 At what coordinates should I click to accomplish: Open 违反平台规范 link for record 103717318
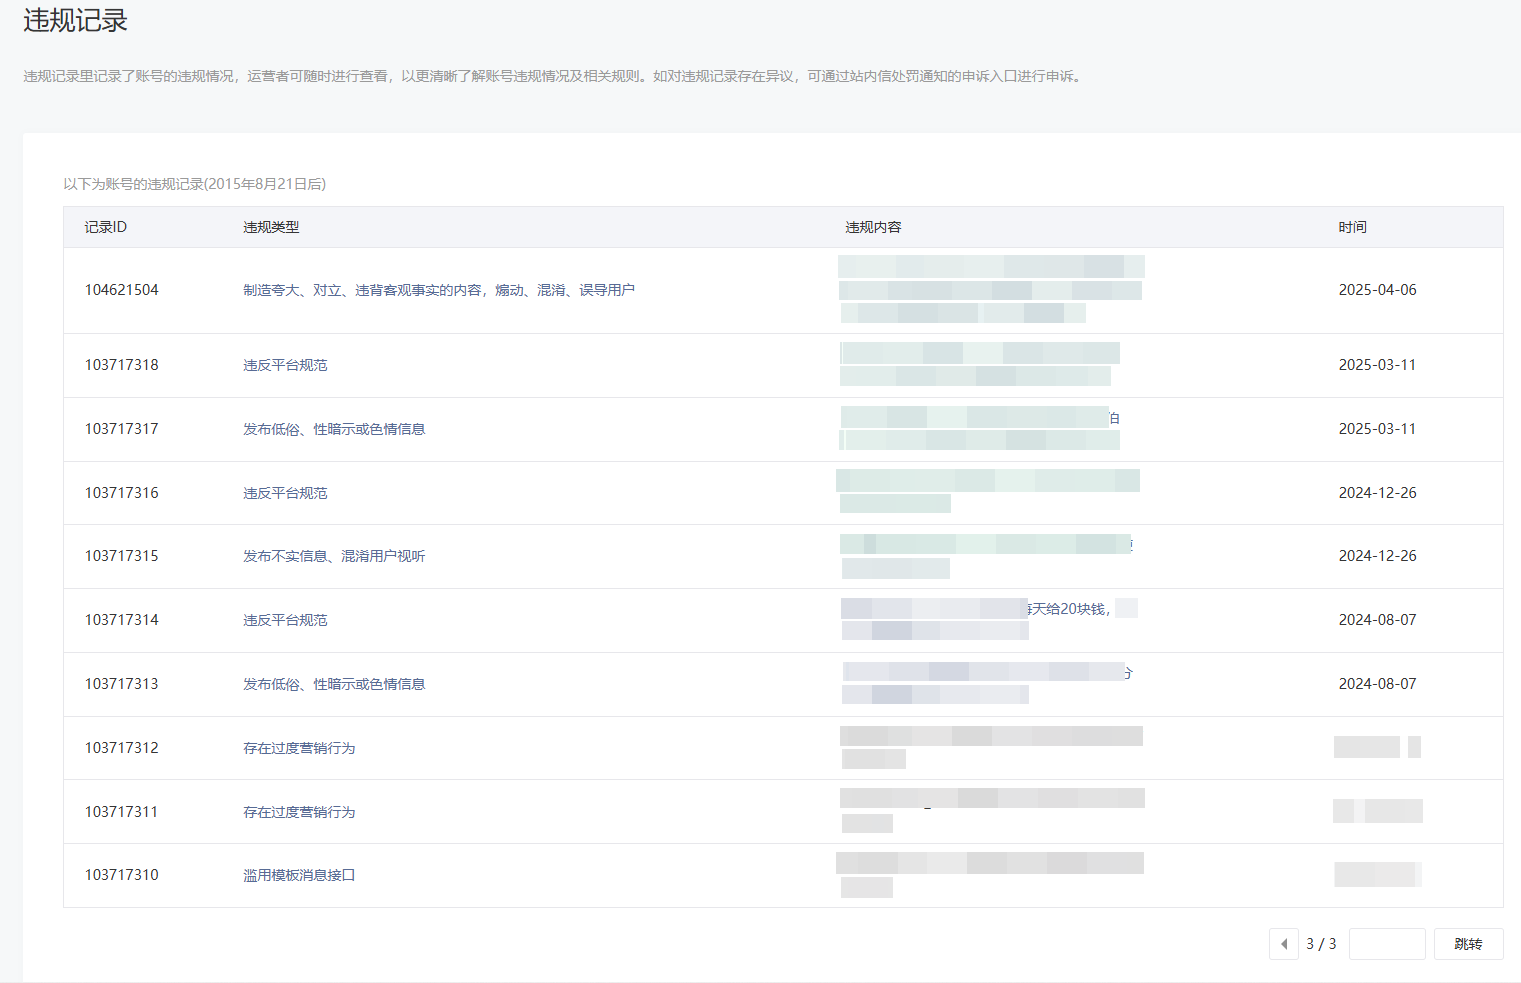tap(285, 365)
